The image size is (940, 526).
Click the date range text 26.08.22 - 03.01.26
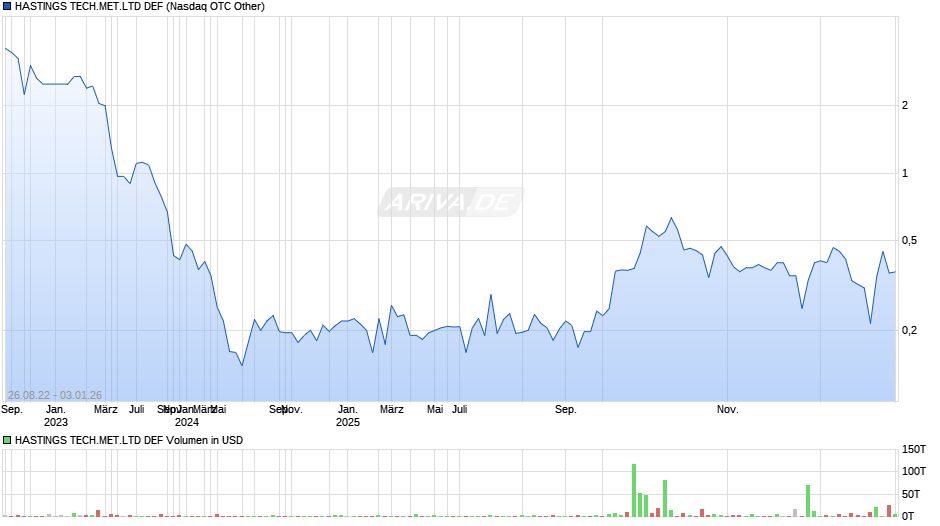[55, 395]
